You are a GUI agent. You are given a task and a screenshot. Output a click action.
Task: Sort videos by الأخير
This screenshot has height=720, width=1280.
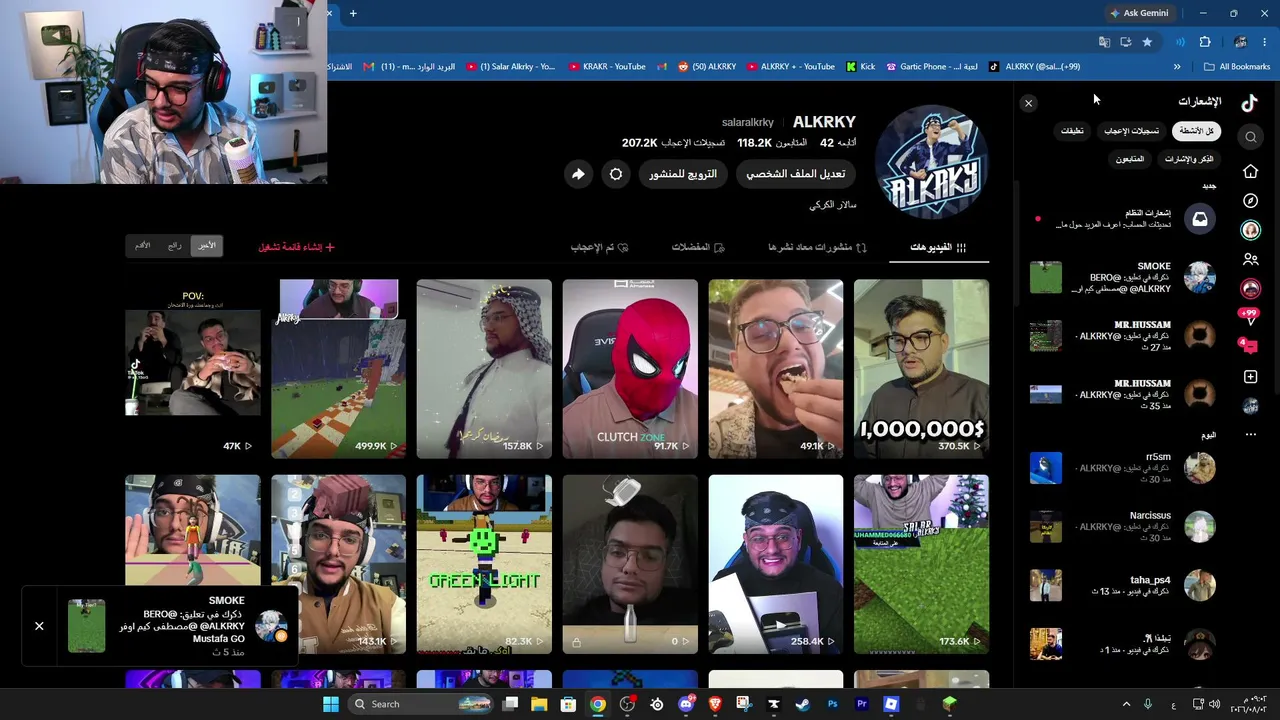point(207,246)
